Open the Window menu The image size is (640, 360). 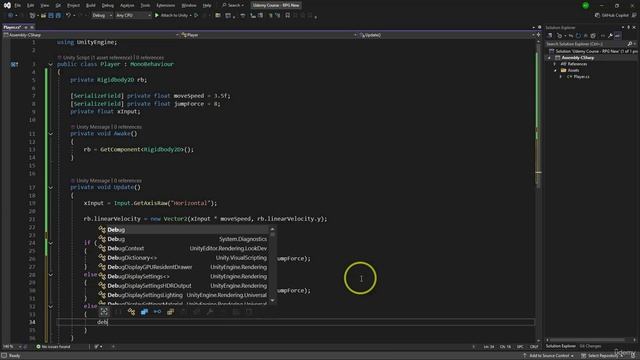pos(189,5)
